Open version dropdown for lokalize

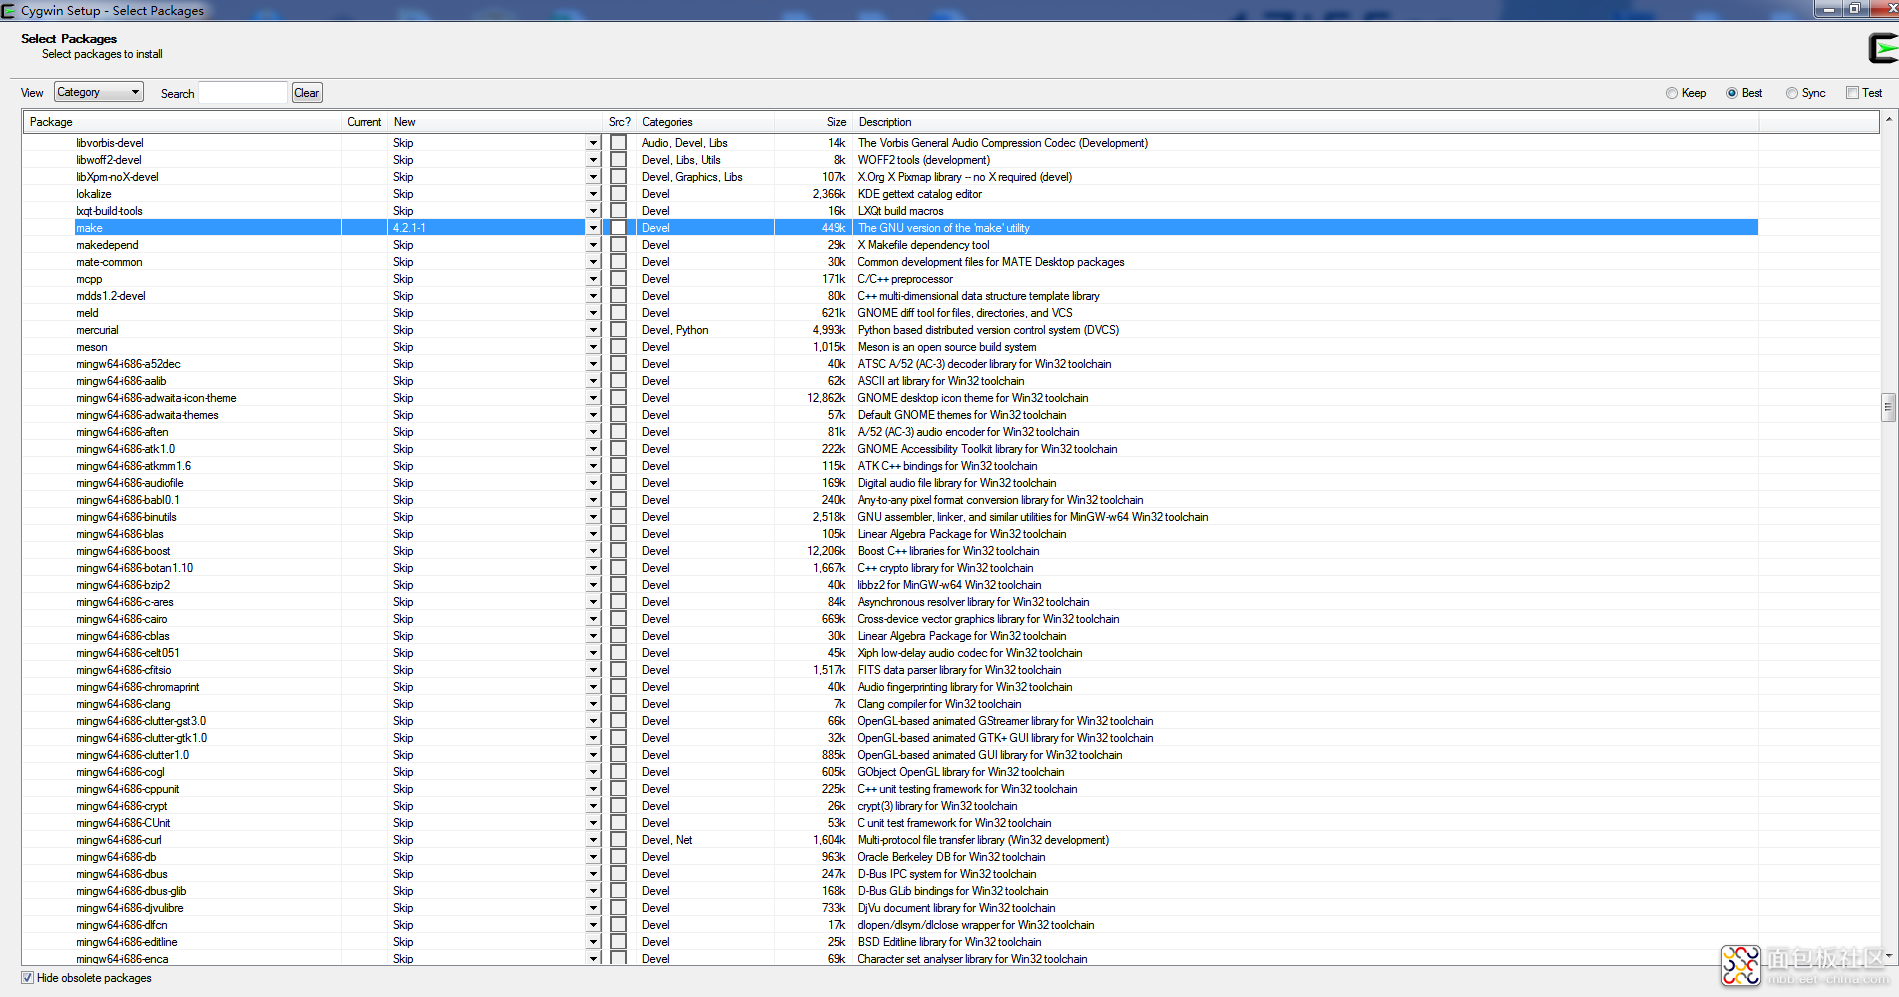pyautogui.click(x=593, y=194)
